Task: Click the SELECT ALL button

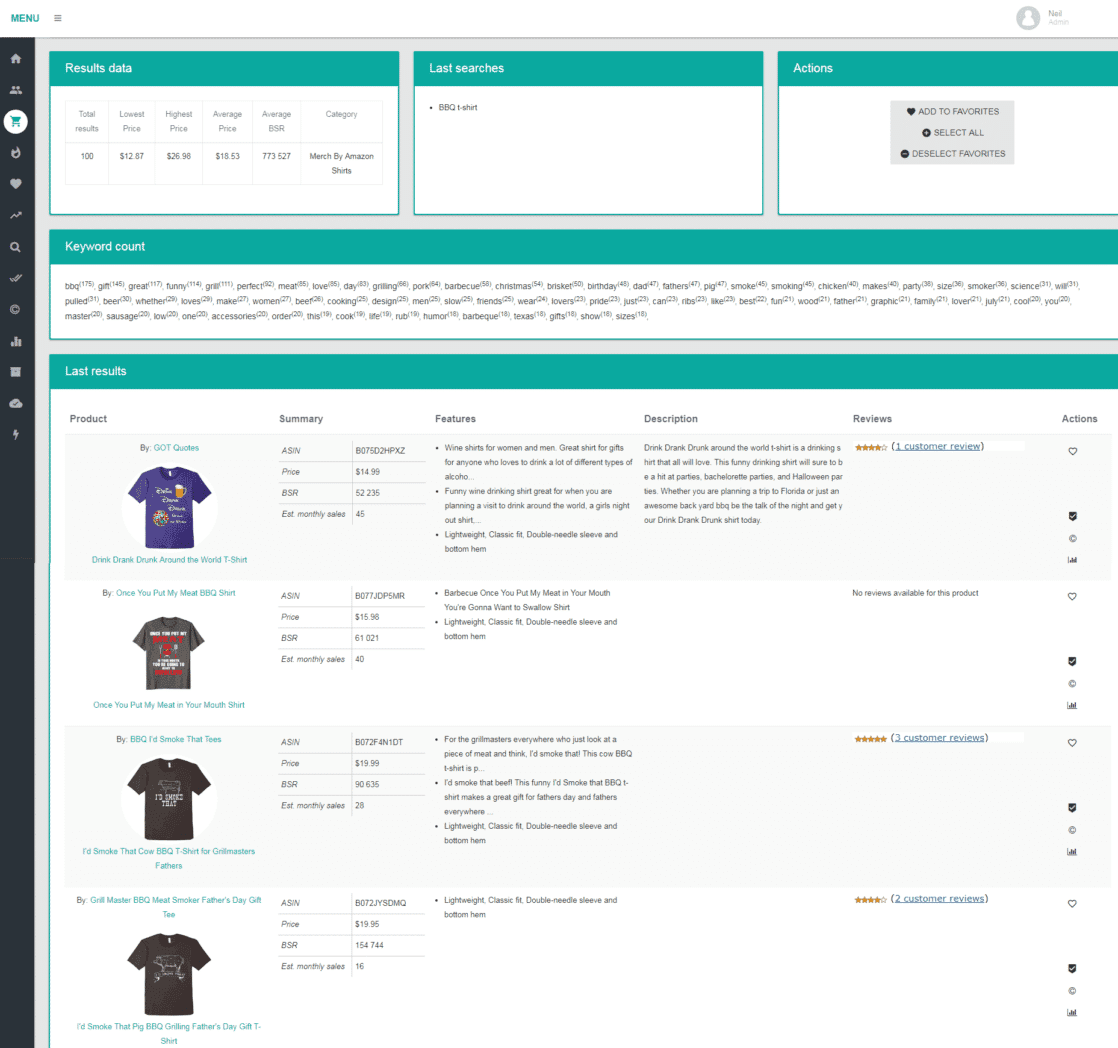Action: click(x=953, y=133)
